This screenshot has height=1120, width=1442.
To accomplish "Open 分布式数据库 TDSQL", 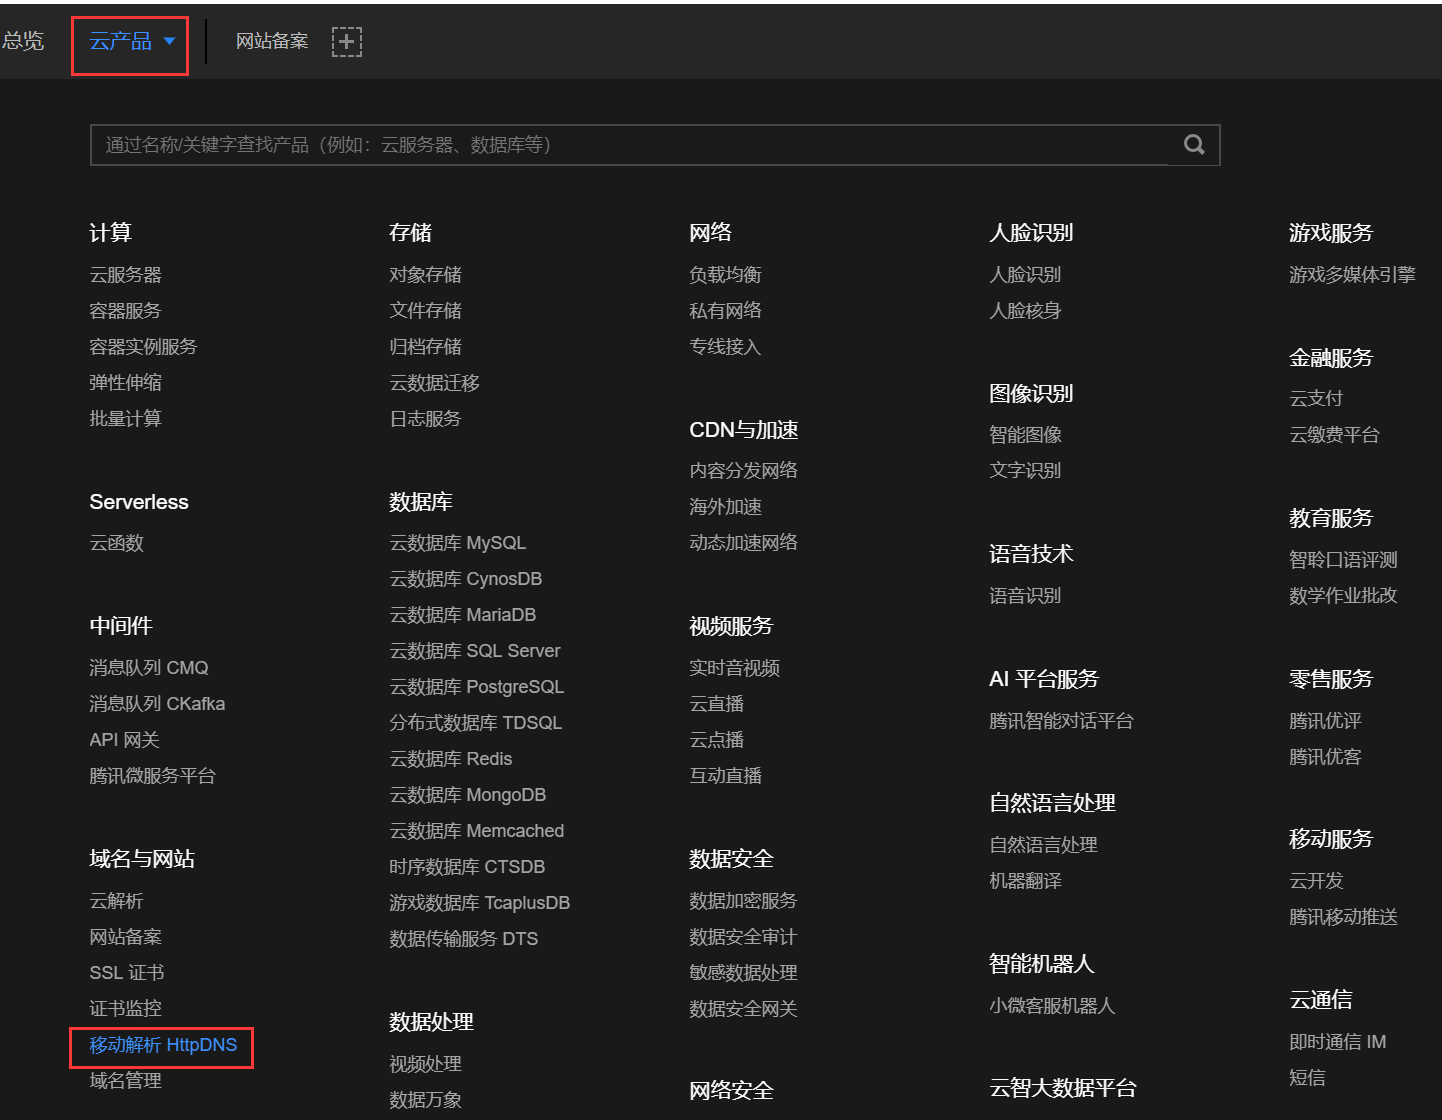I will [476, 723].
